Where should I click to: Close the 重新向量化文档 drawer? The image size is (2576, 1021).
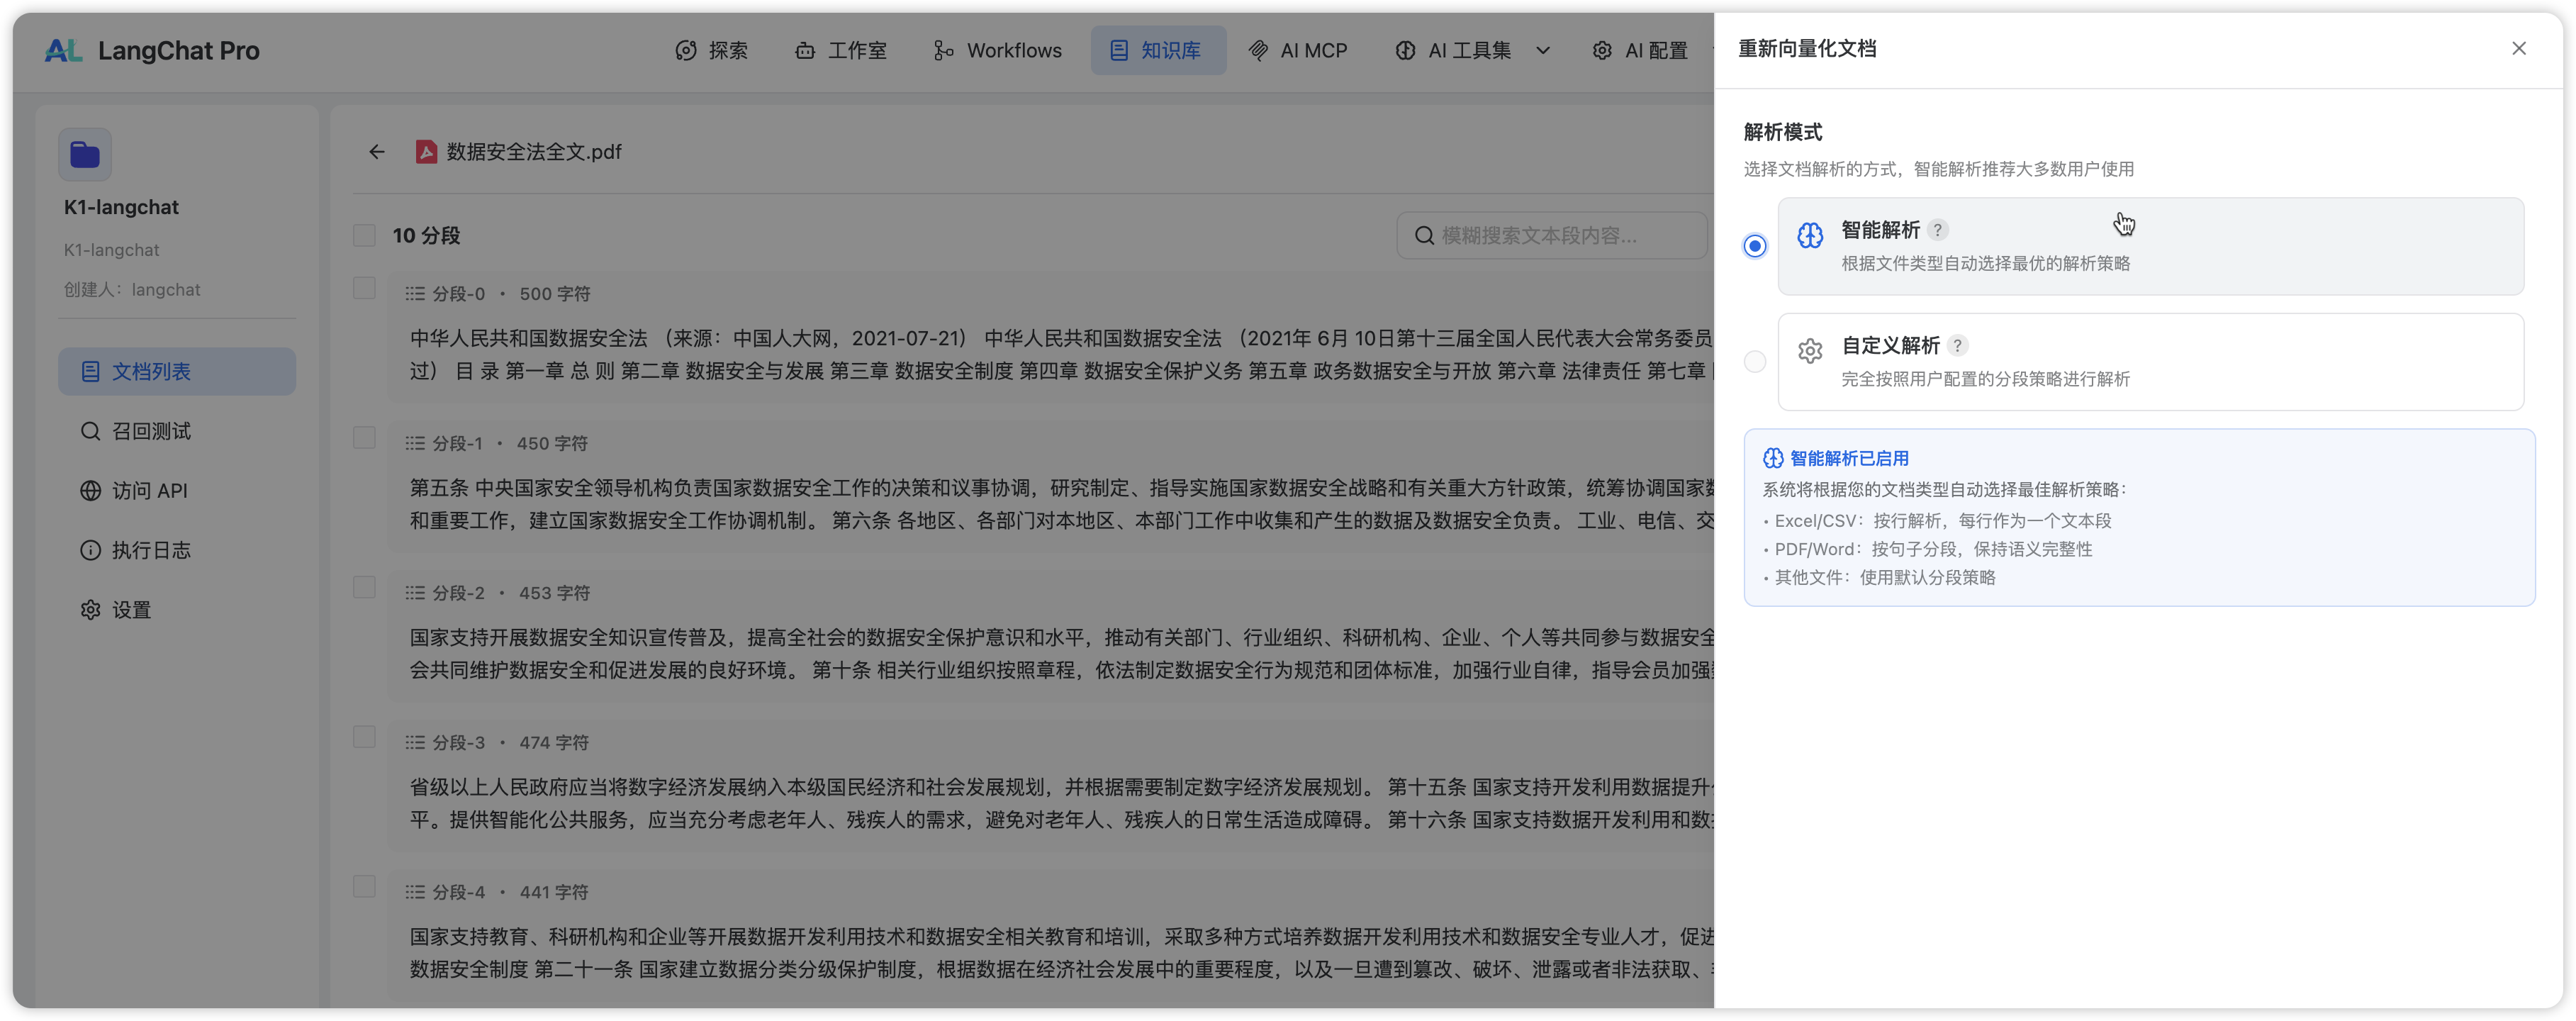2518,49
